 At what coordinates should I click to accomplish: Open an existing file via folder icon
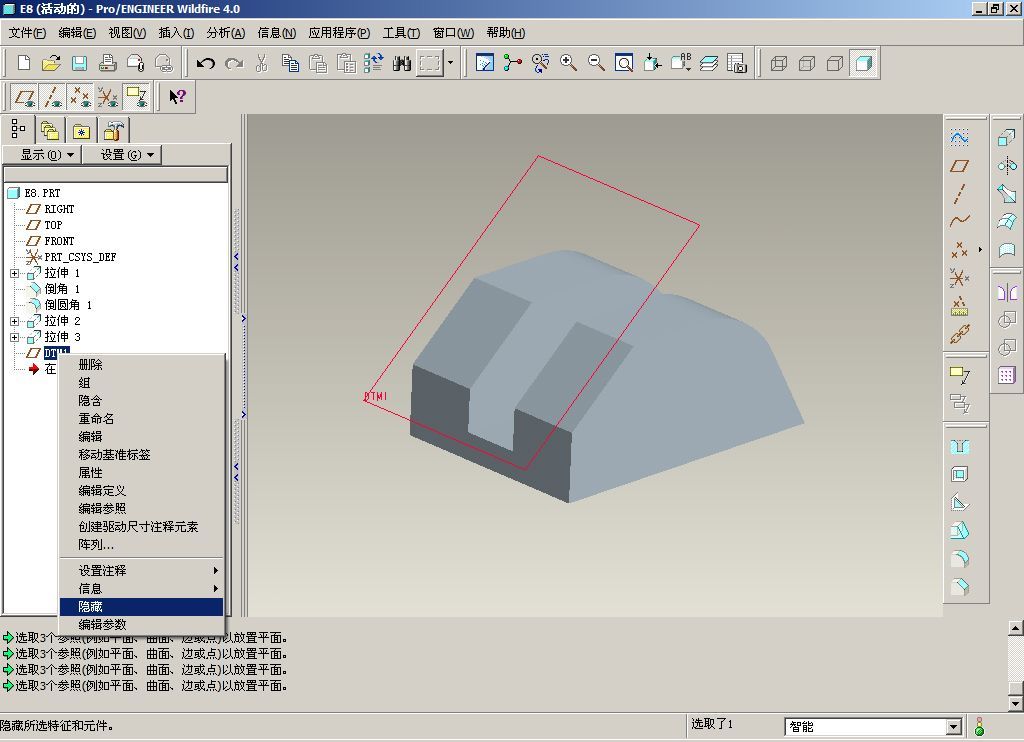tap(51, 63)
